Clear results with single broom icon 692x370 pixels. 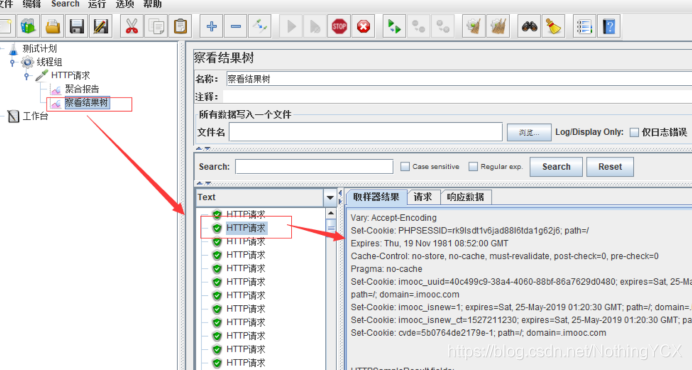click(474, 26)
